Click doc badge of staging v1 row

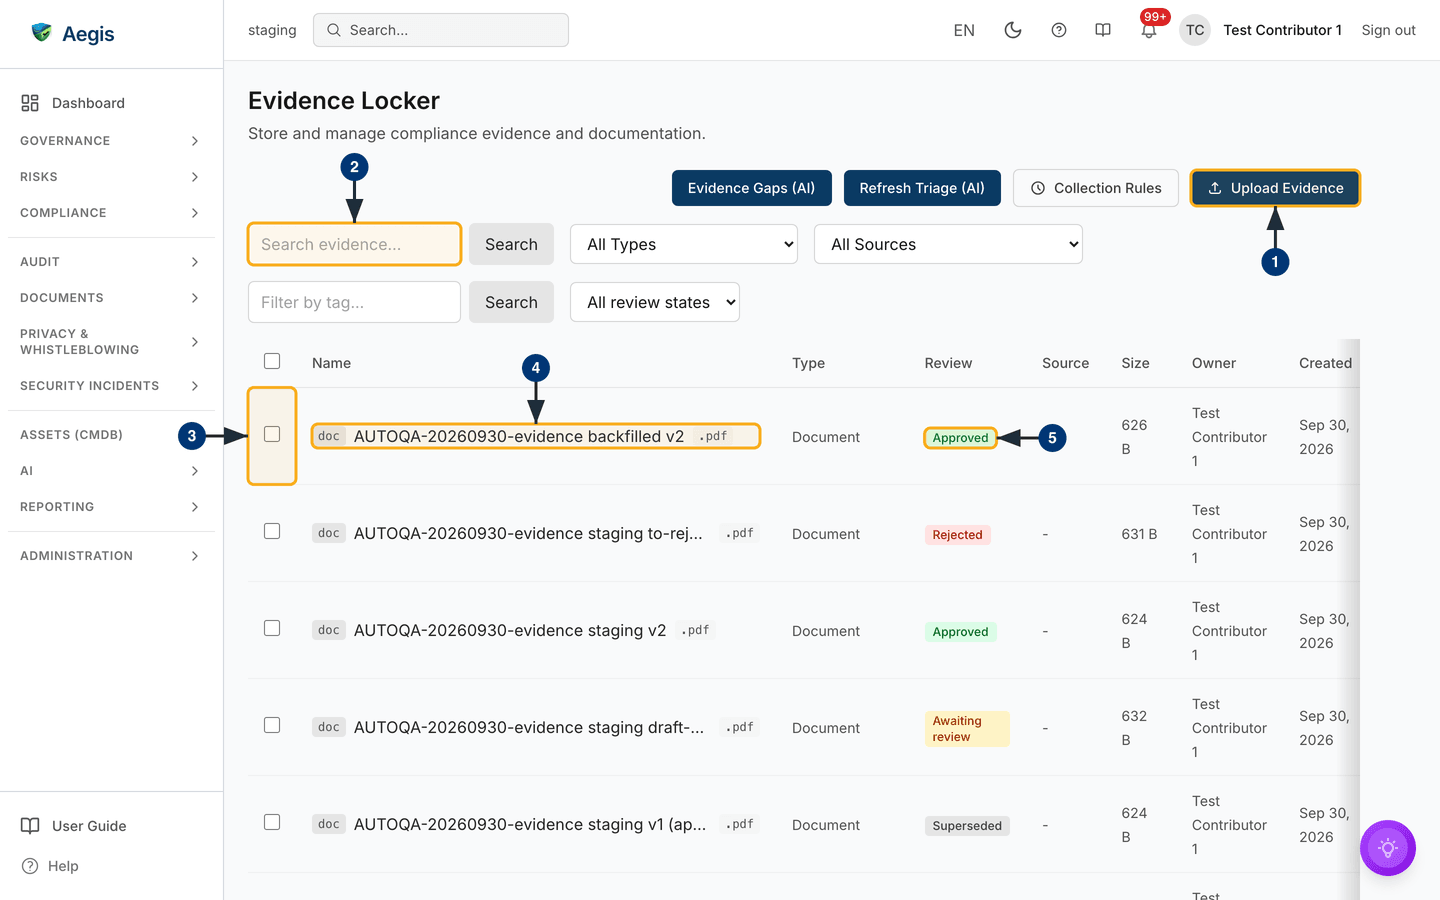click(329, 824)
